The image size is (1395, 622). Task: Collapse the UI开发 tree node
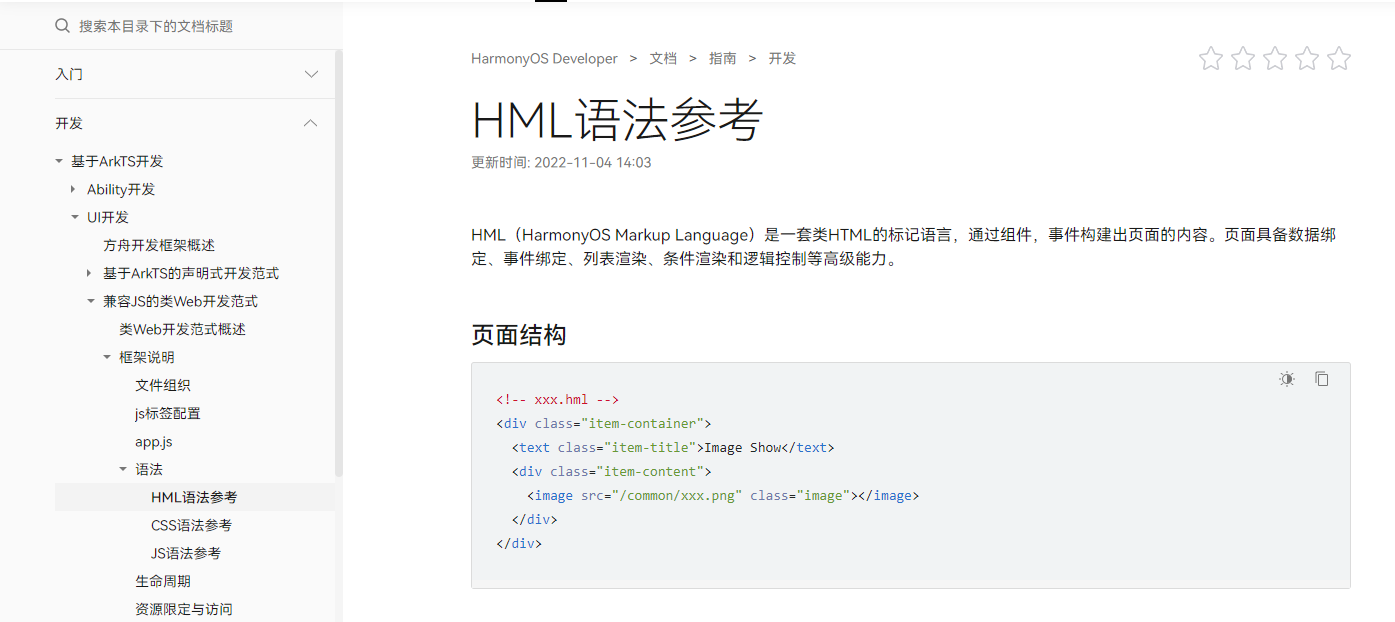point(74,216)
